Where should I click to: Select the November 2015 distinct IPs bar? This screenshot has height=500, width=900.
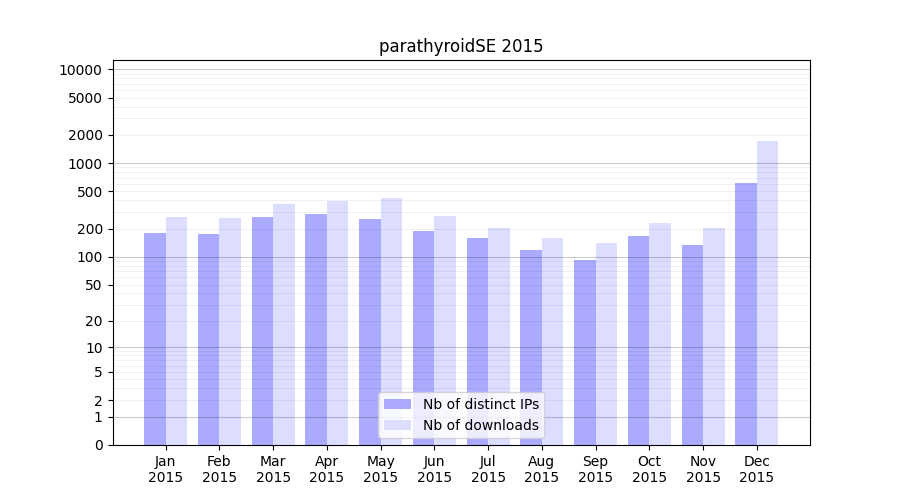pyautogui.click(x=692, y=345)
